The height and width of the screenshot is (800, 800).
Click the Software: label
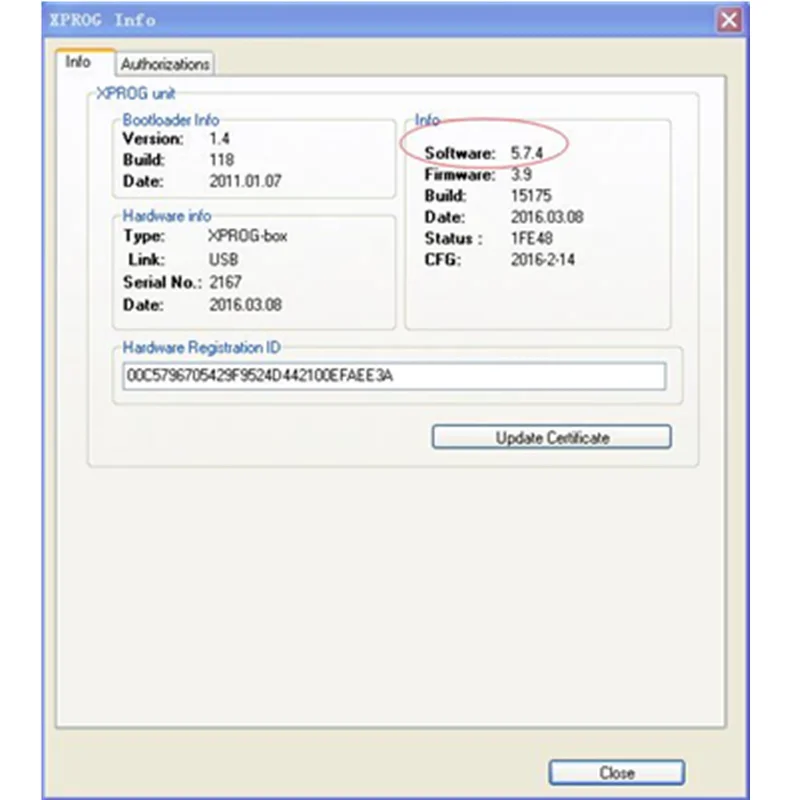[x=460, y=153]
